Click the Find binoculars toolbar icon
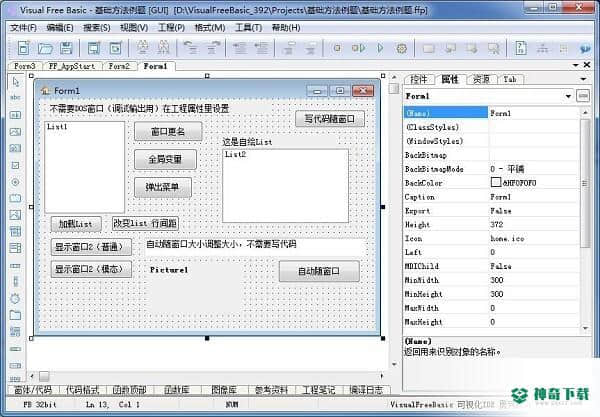Image resolution: width=600 pixels, height=417 pixels. point(142,48)
